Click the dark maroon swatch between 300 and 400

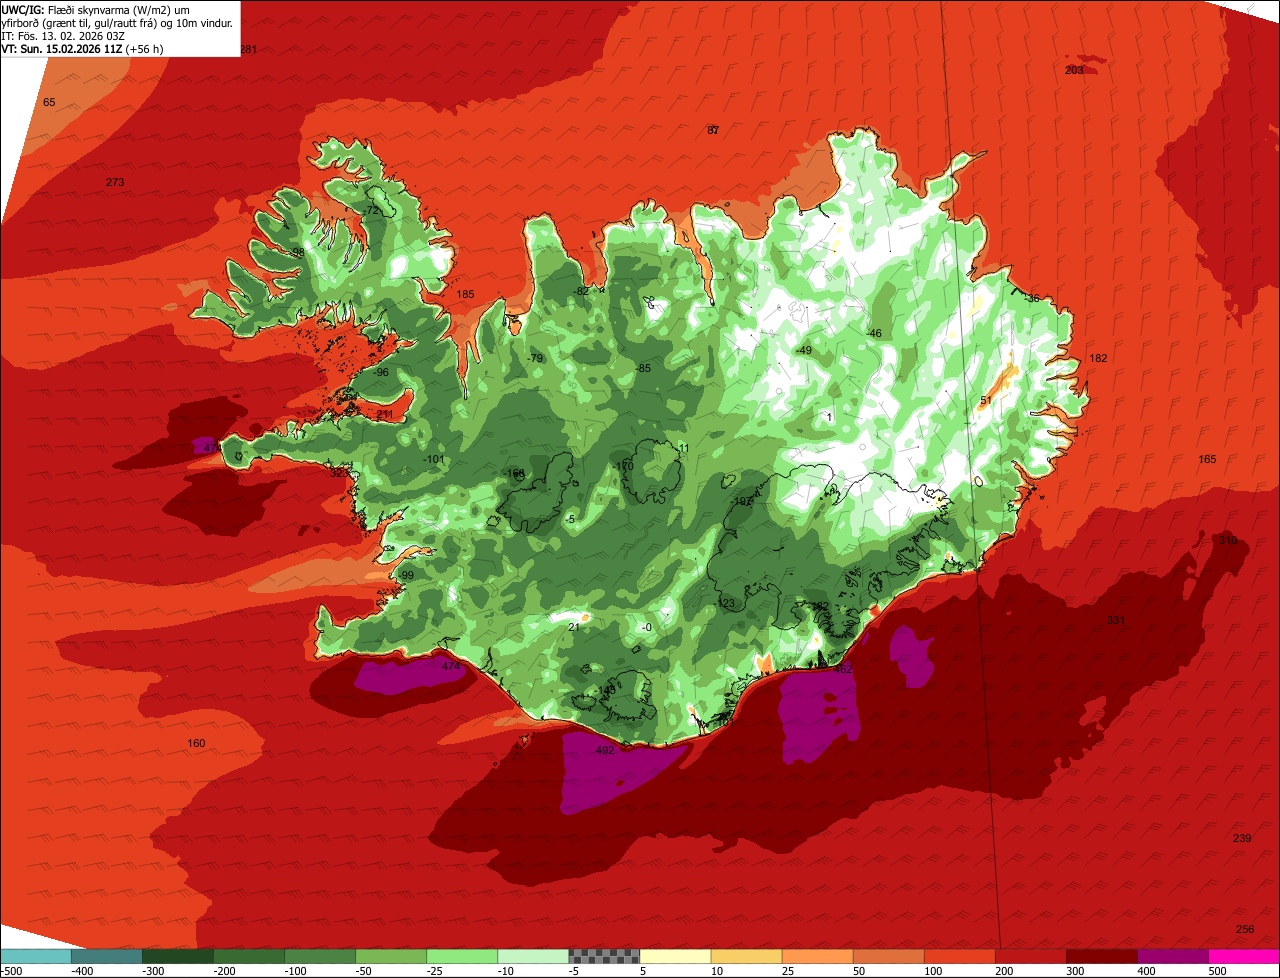click(1101, 956)
